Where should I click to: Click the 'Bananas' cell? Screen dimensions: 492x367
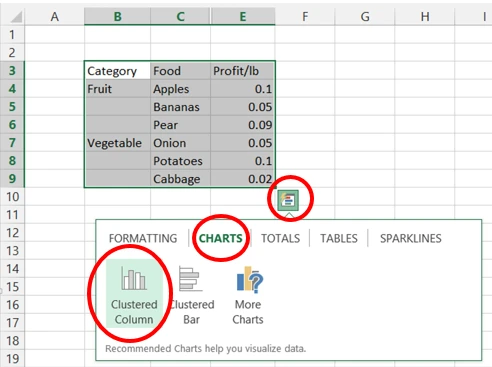click(x=180, y=107)
